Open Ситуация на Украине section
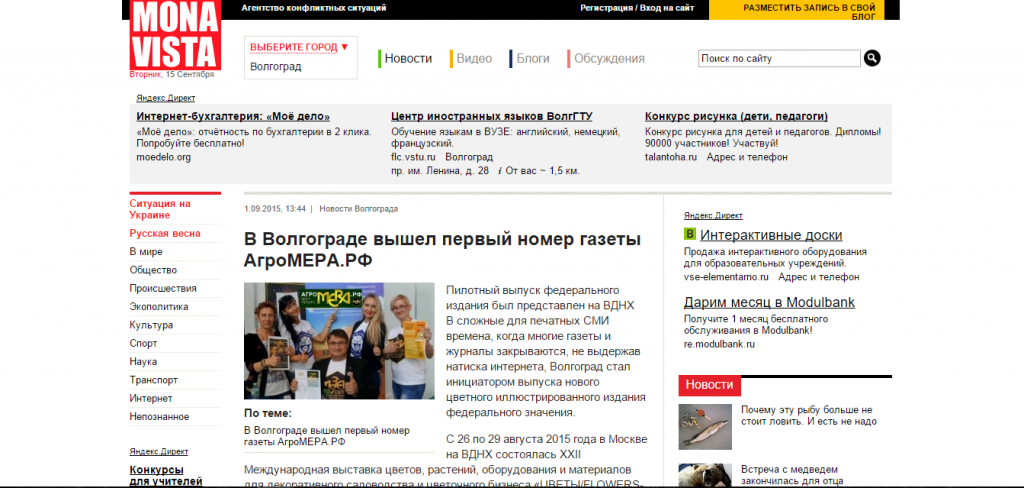The width and height of the screenshot is (1024, 488). click(160, 209)
